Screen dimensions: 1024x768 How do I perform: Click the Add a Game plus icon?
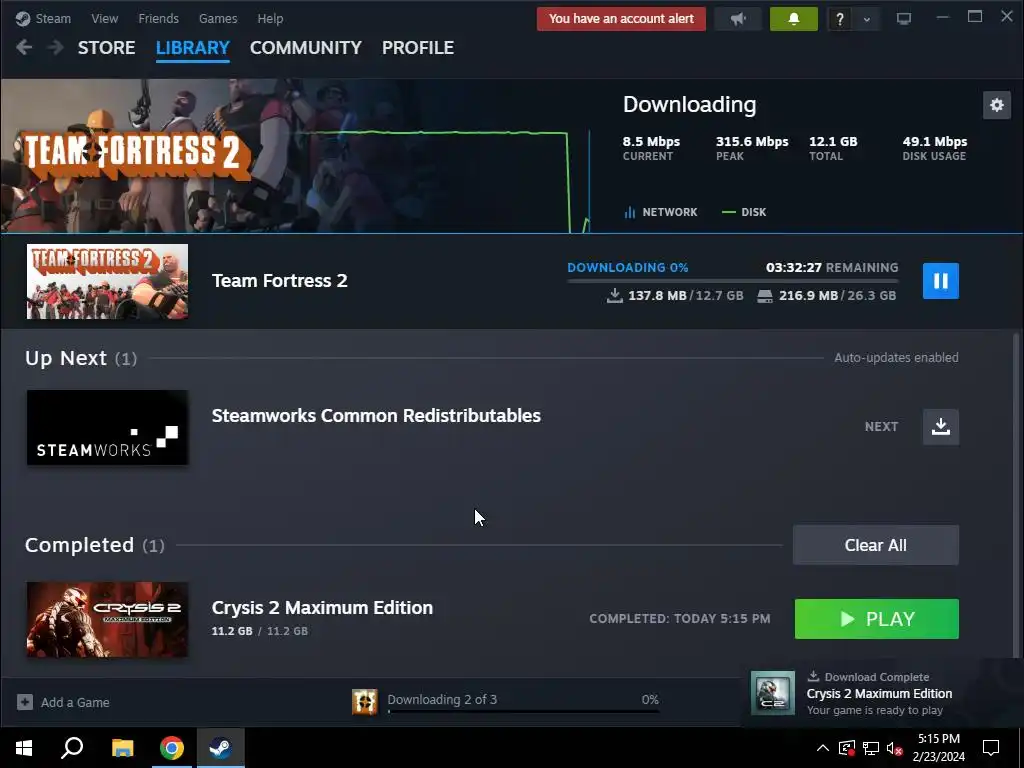[x=25, y=702]
